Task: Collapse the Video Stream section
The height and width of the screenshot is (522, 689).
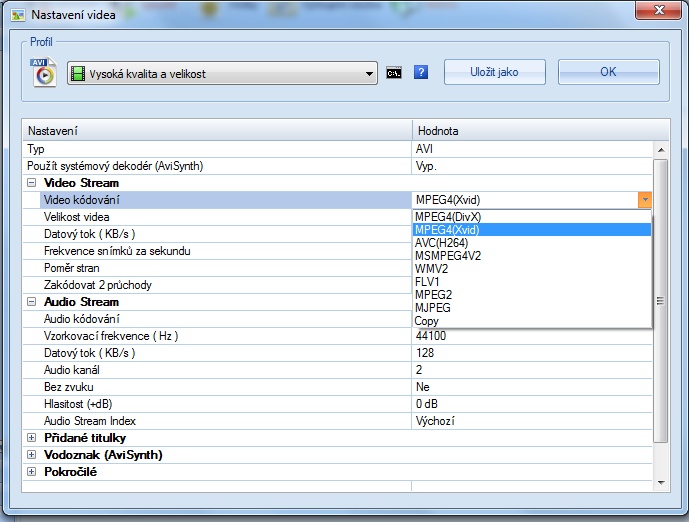Action: 32,183
